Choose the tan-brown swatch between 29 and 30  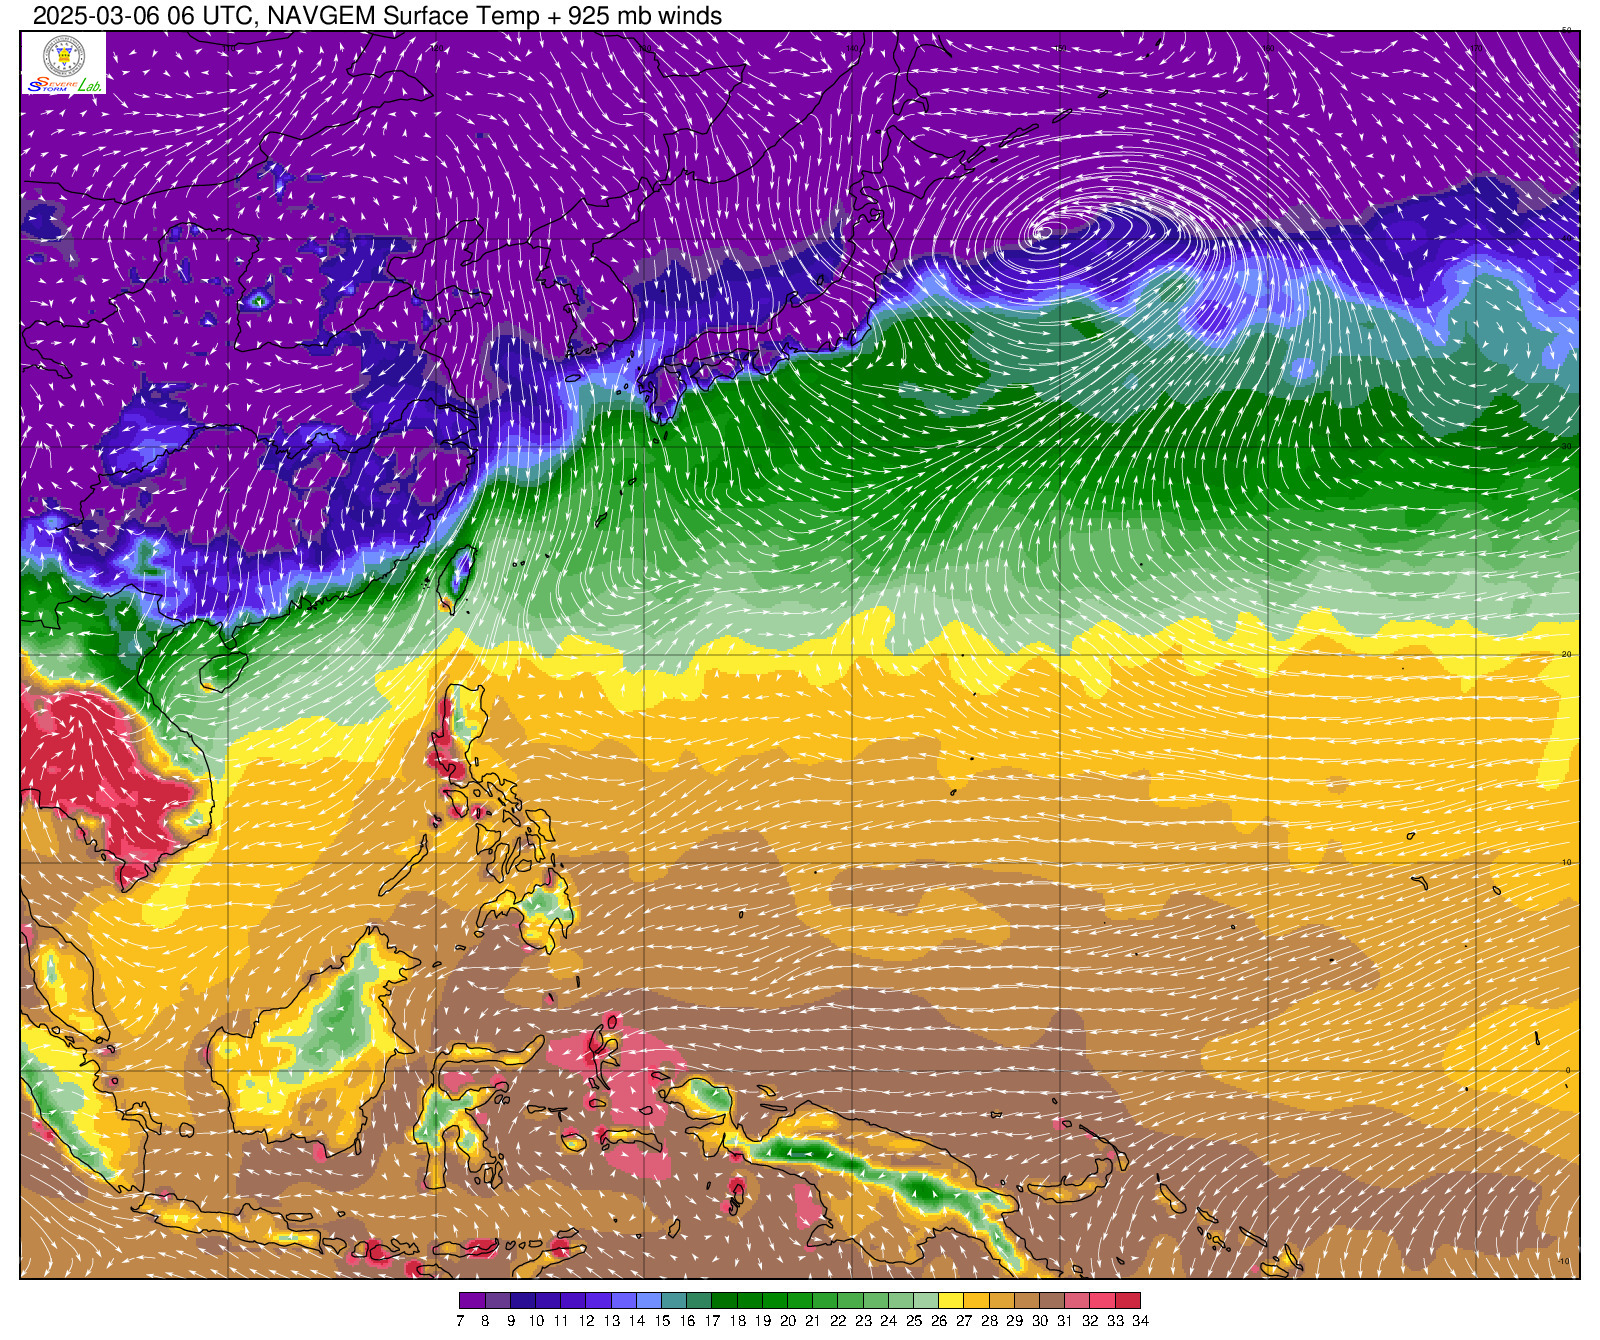[x=1027, y=1301]
